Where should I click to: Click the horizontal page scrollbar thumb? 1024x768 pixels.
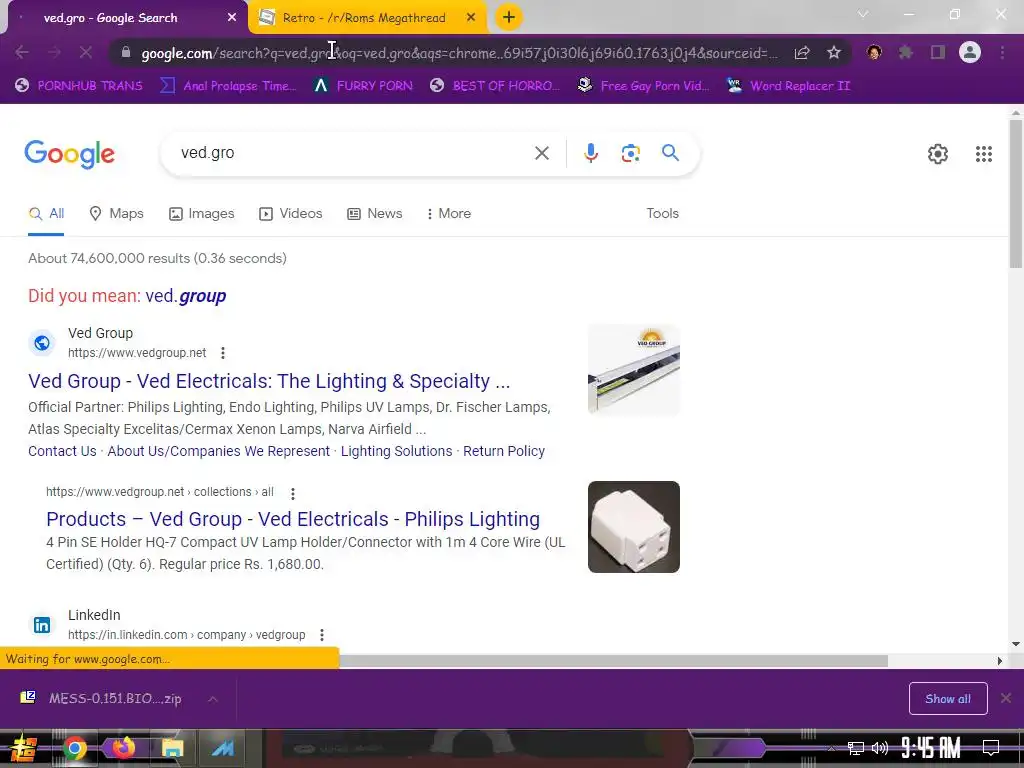click(613, 661)
